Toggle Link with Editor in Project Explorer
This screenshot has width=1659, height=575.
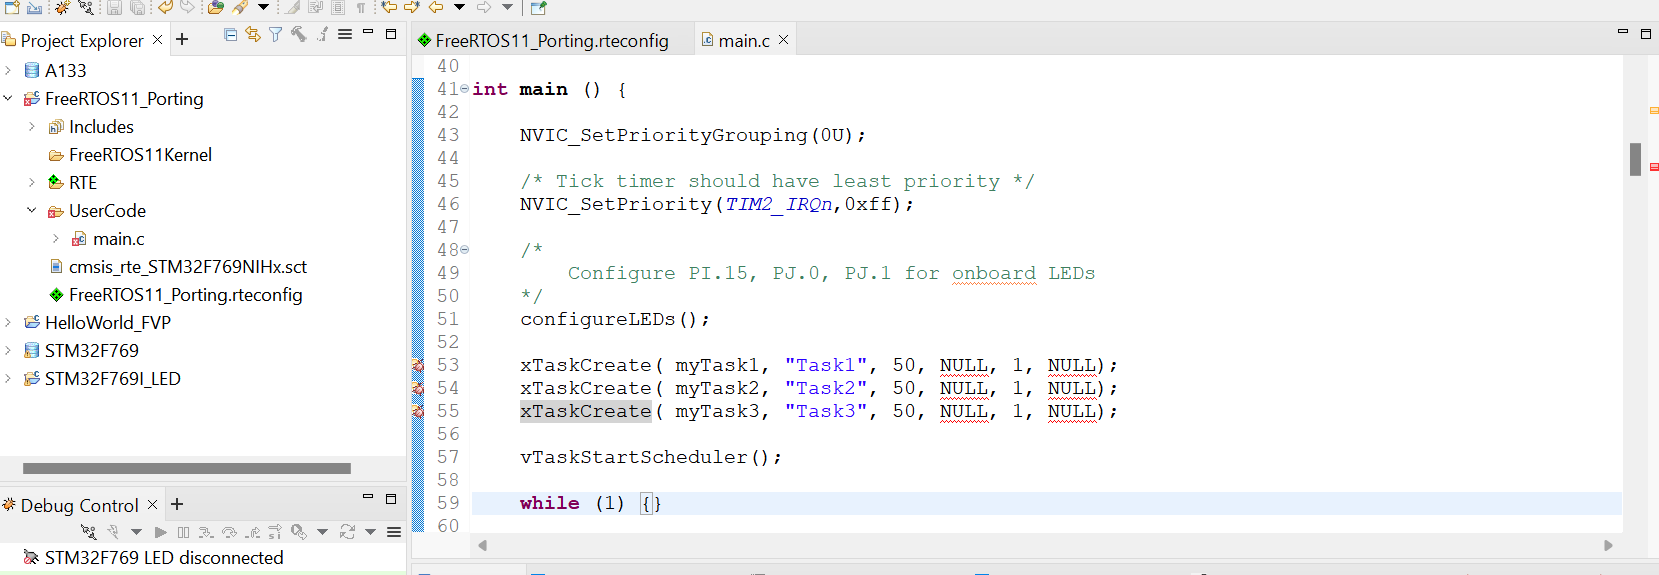(x=253, y=35)
